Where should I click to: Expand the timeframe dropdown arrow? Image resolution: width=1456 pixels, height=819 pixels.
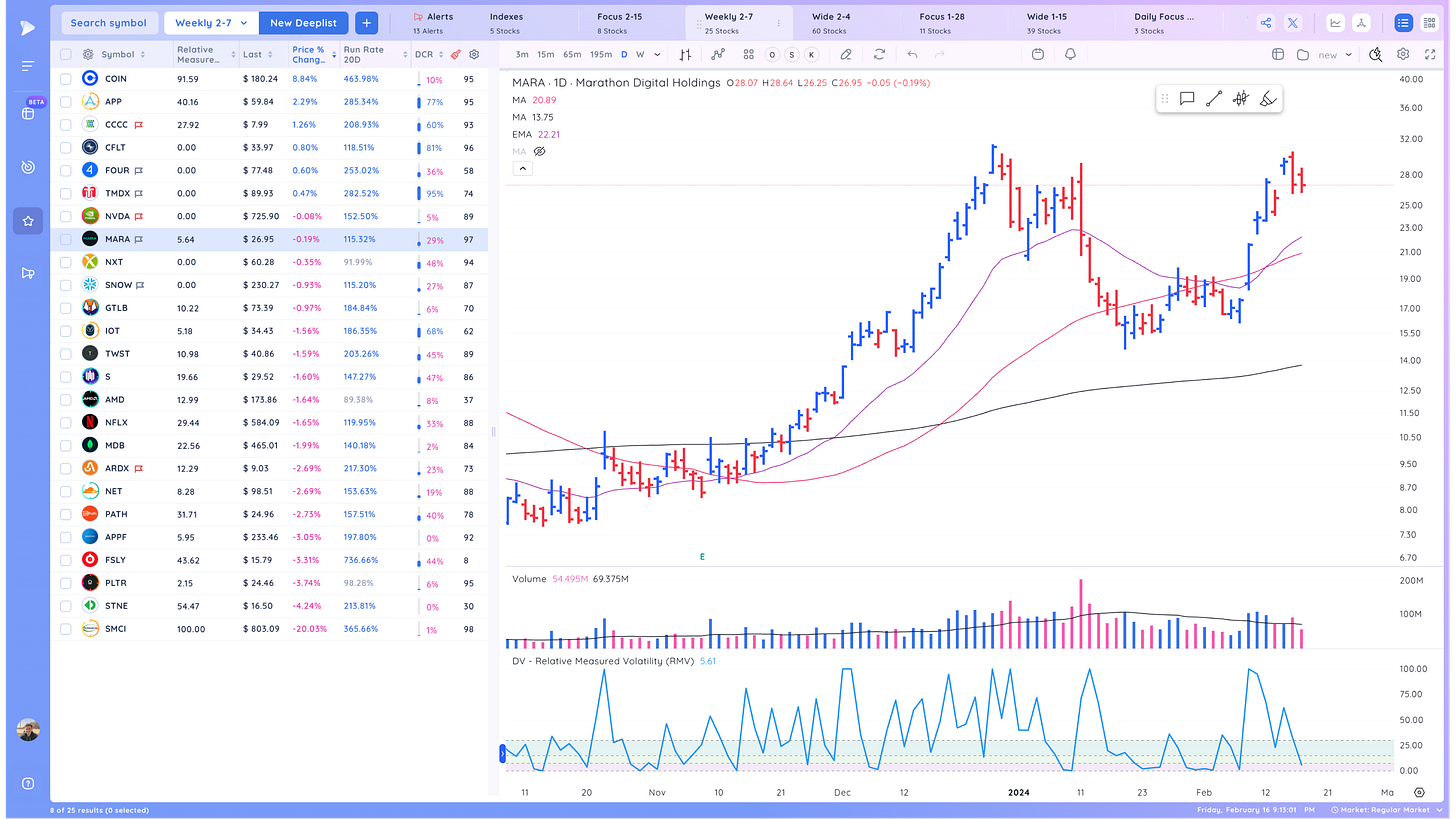click(657, 55)
